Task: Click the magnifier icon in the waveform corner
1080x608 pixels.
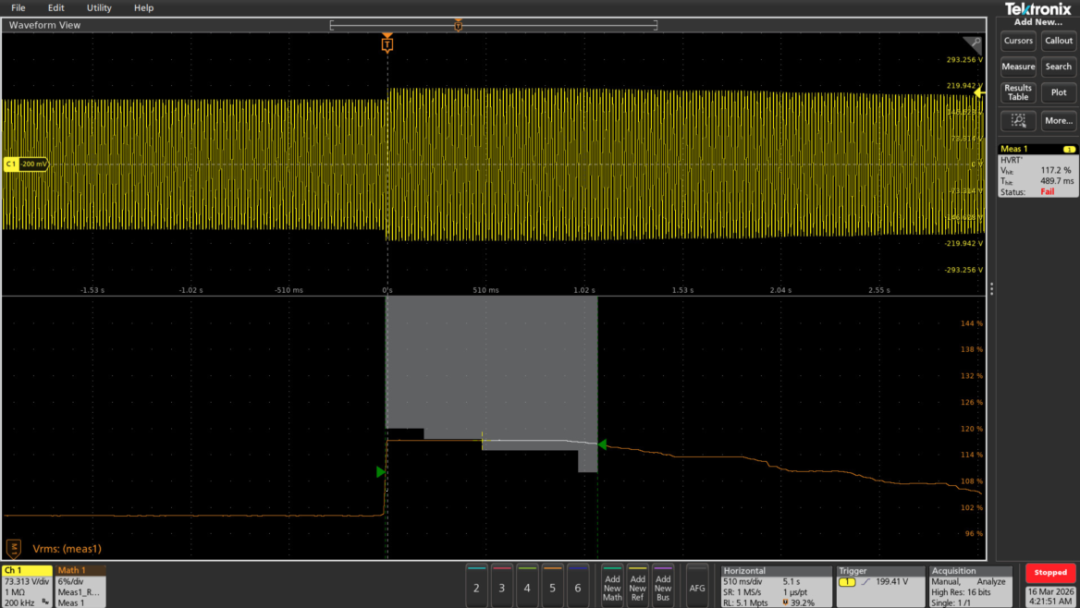Action: (973, 45)
